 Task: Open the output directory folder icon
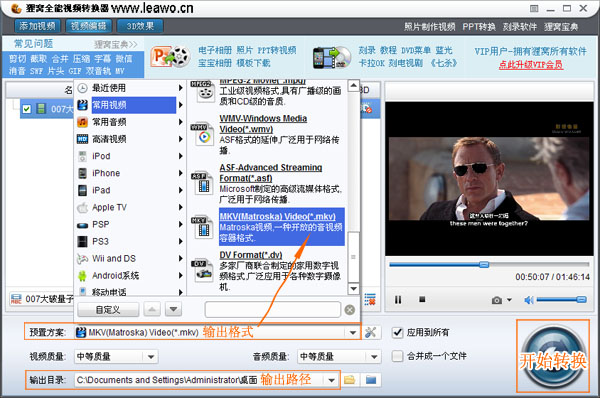point(371,380)
